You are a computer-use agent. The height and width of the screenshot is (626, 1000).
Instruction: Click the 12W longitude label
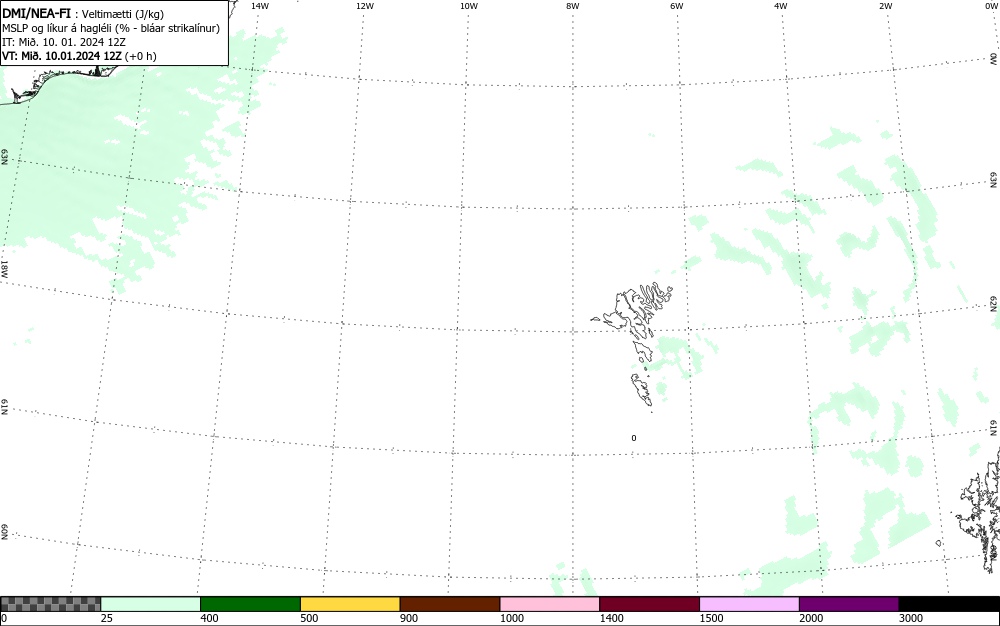point(364,6)
